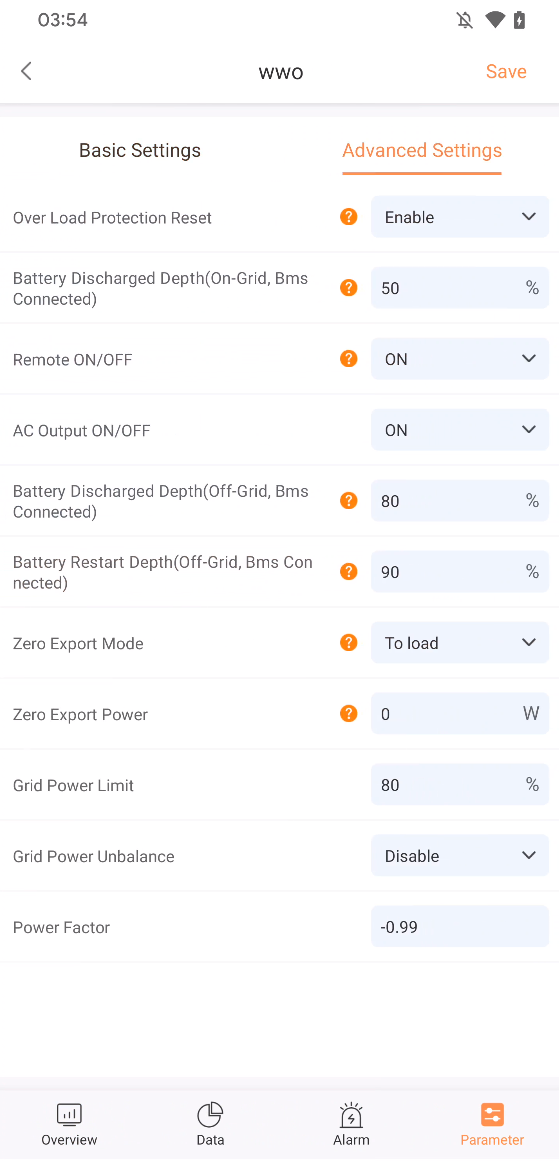
Task: Open the Remote ON/OFF dropdown
Action: [460, 359]
